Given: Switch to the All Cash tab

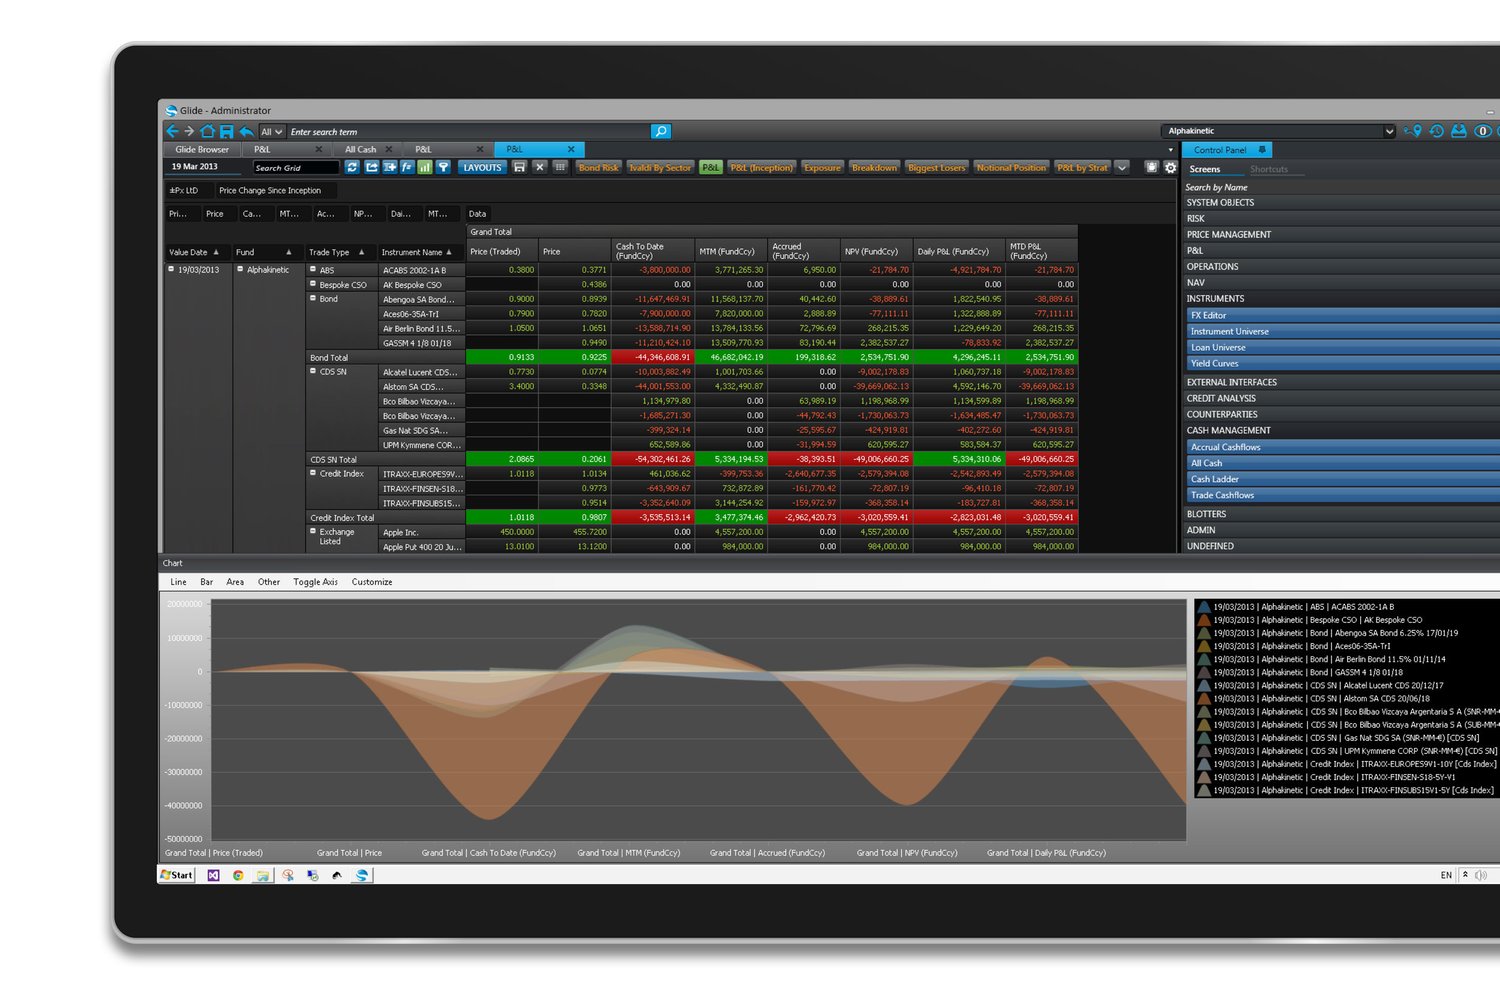Looking at the screenshot, I should (x=361, y=150).
